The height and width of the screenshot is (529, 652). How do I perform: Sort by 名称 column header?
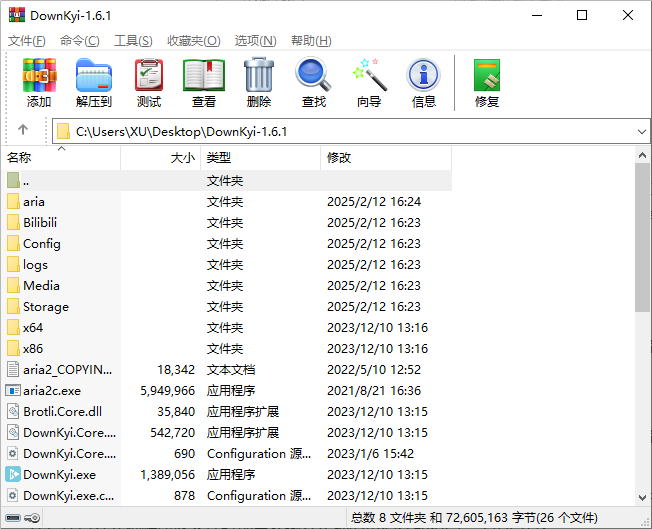pyautogui.click(x=61, y=158)
